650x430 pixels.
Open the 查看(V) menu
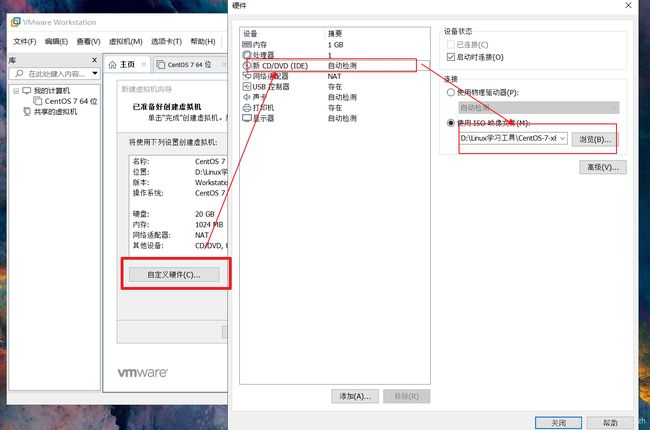pyautogui.click(x=88, y=41)
